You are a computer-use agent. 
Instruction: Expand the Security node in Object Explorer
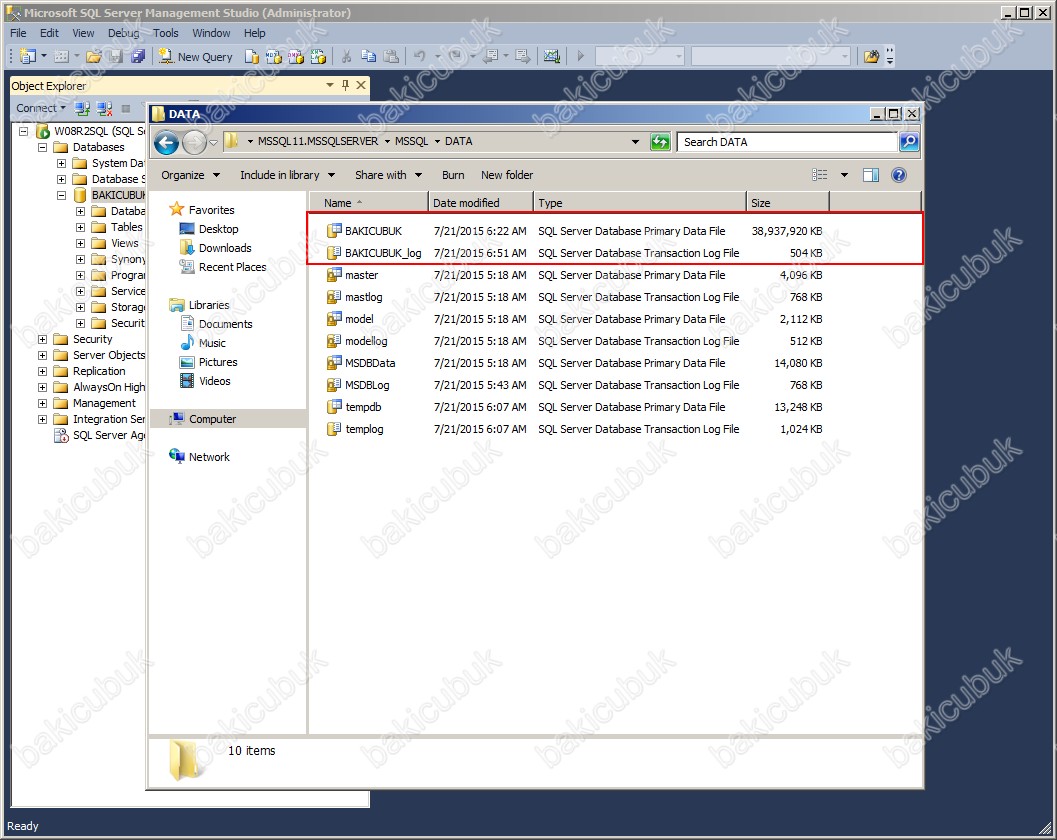pyautogui.click(x=42, y=339)
